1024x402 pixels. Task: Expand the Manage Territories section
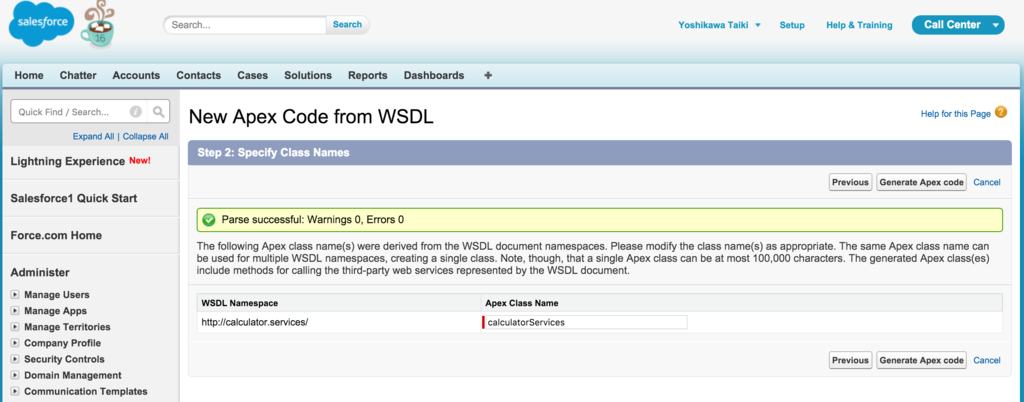click(x=15, y=327)
